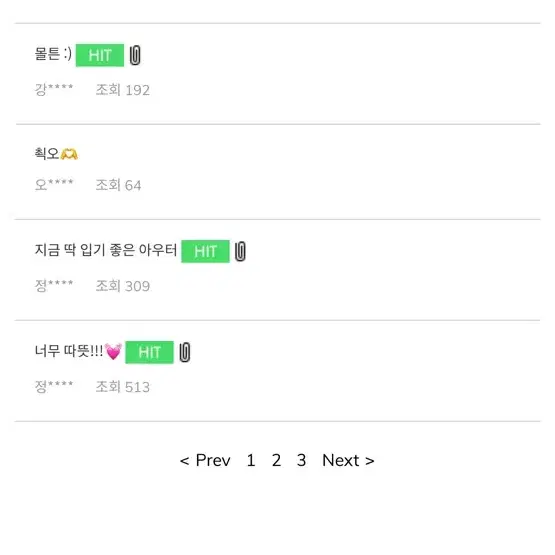Click HIT badge on 지금 딱 입기 좋은 아우터
This screenshot has width=555, height=555.
(205, 251)
